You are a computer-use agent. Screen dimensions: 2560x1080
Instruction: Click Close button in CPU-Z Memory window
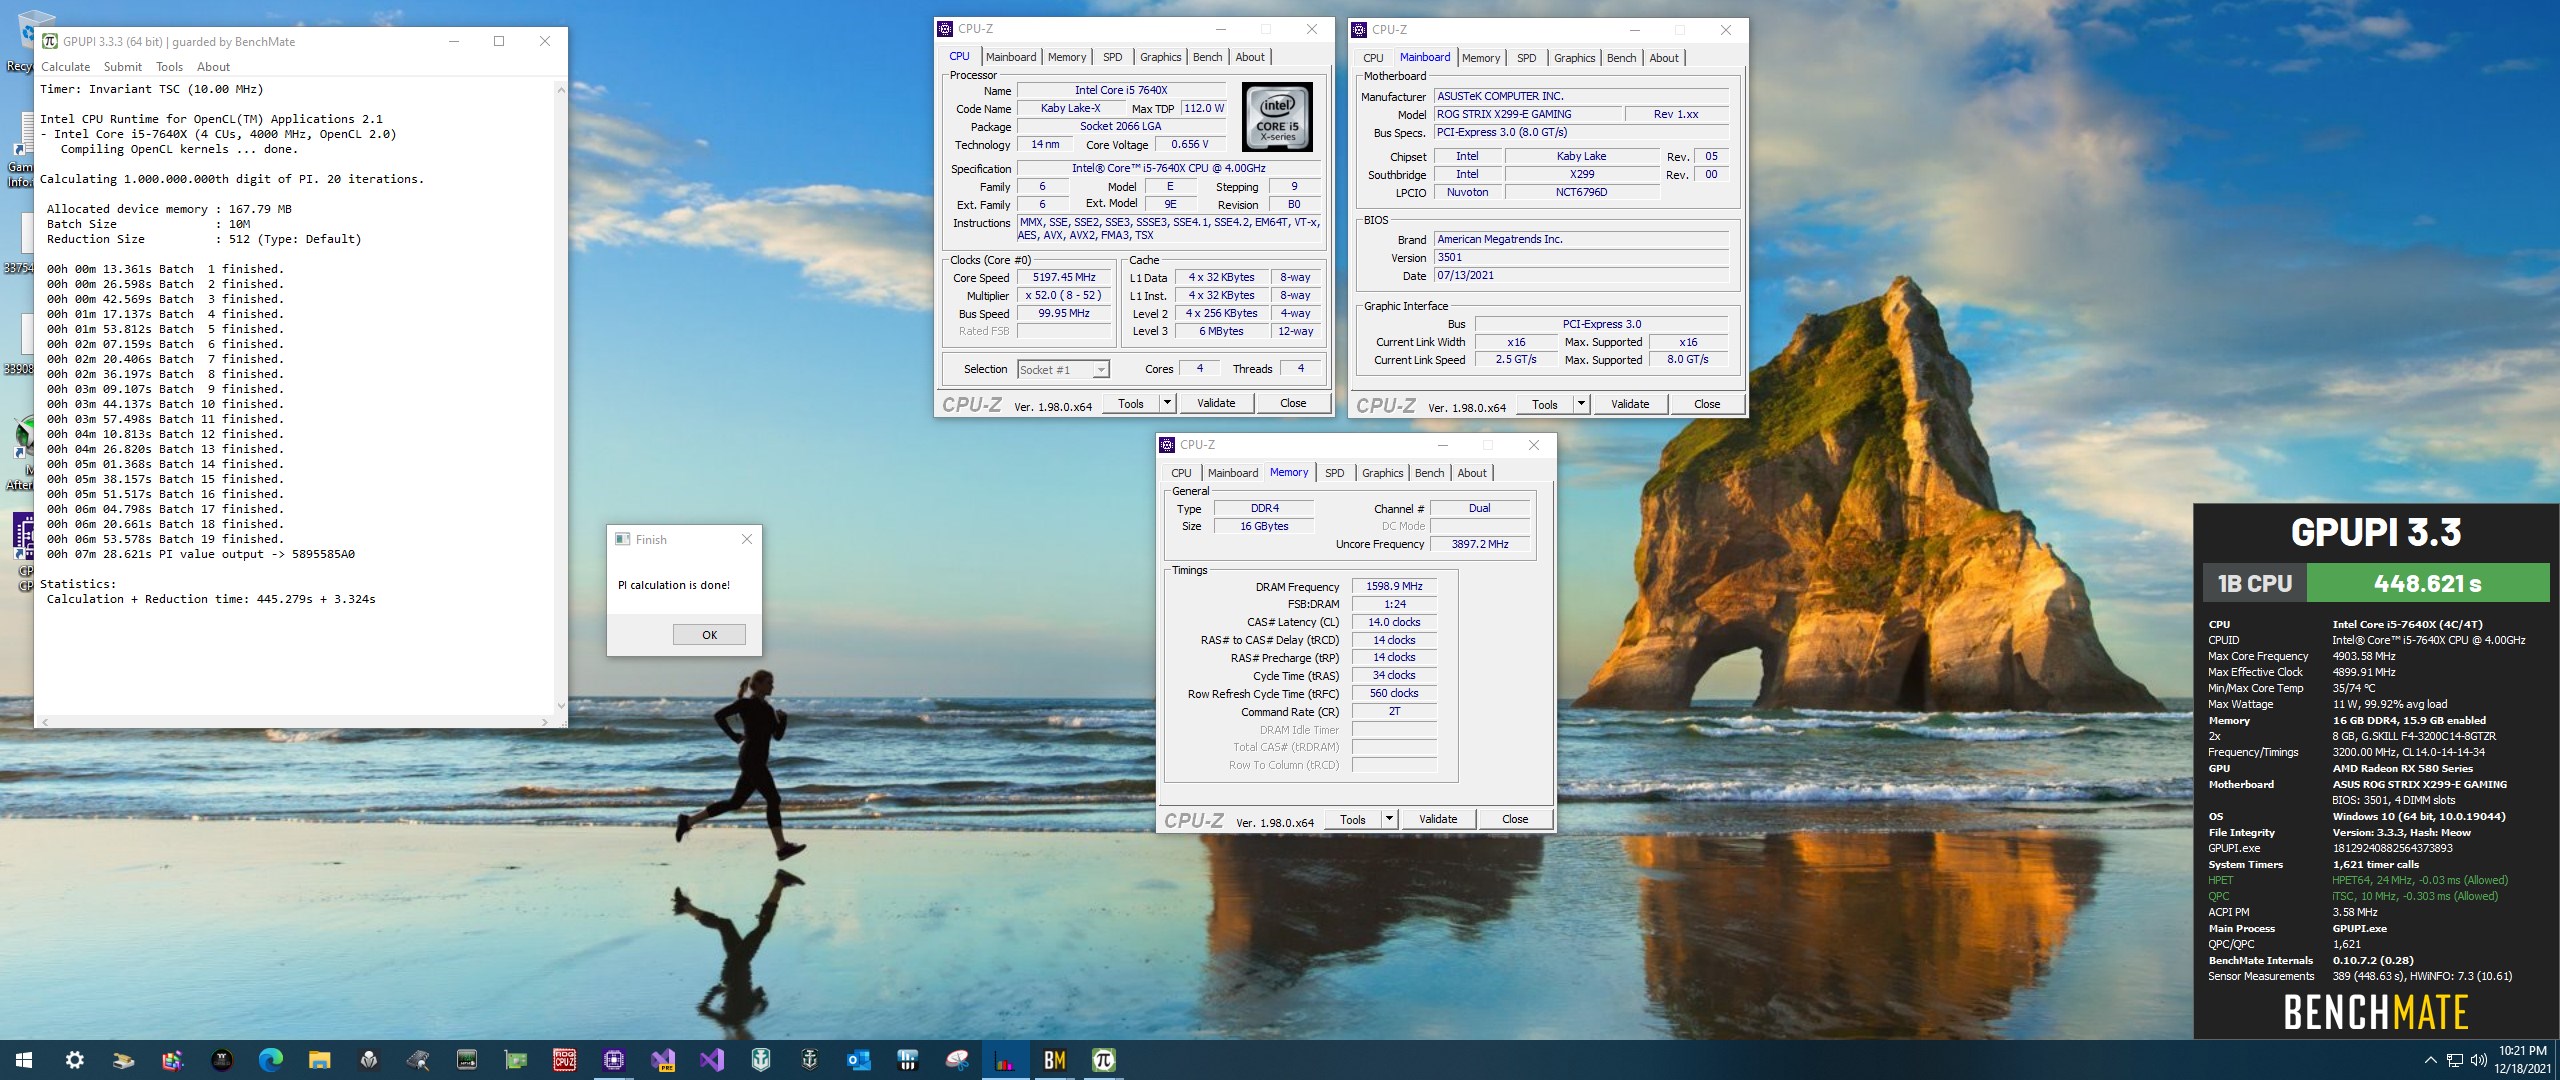(1514, 819)
